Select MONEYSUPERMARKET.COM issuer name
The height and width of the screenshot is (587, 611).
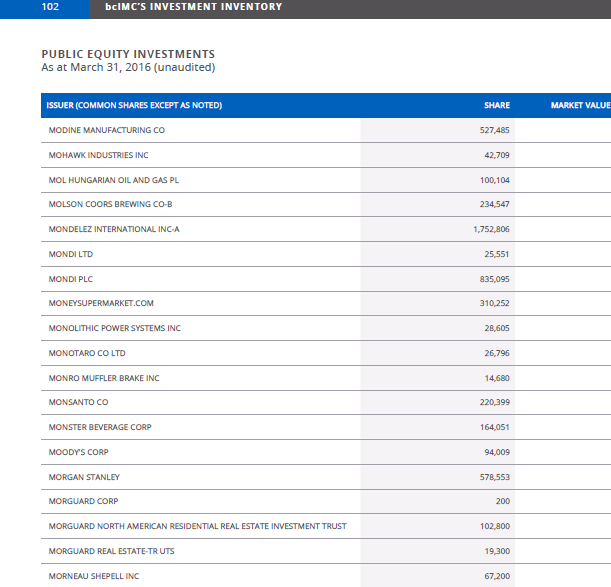click(x=101, y=303)
